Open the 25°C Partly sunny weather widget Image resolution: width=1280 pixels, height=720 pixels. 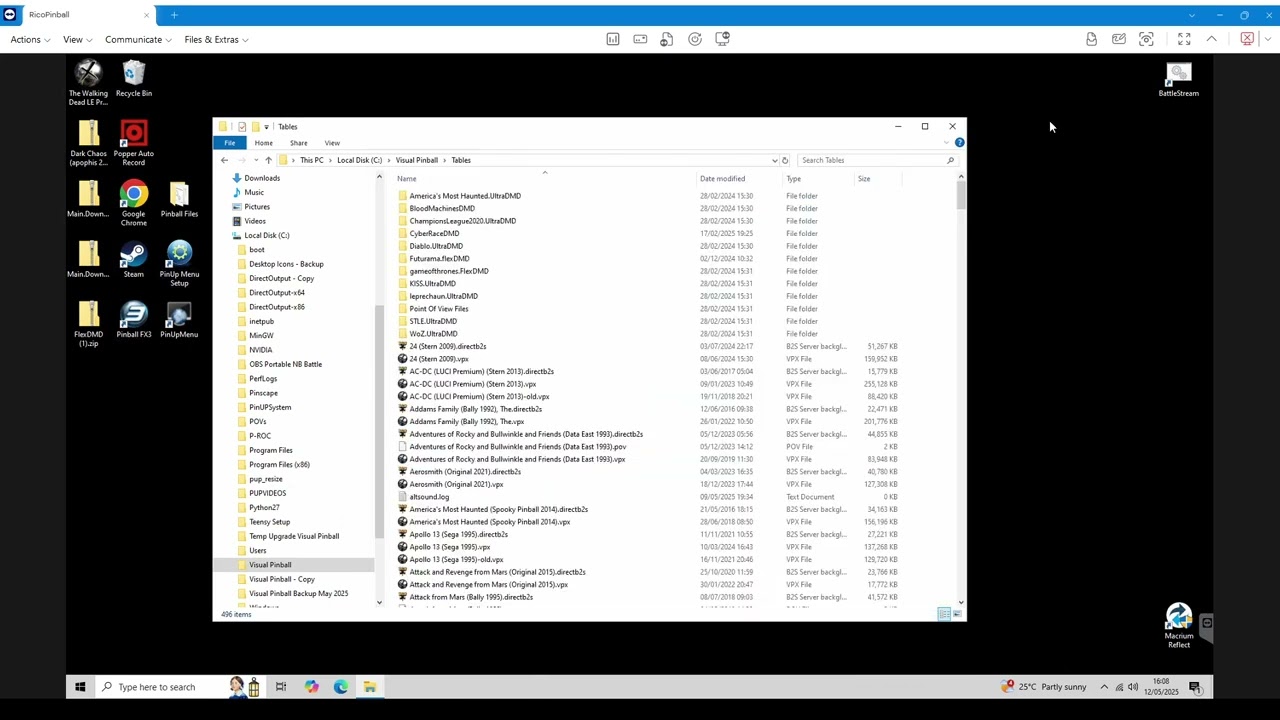click(1043, 687)
